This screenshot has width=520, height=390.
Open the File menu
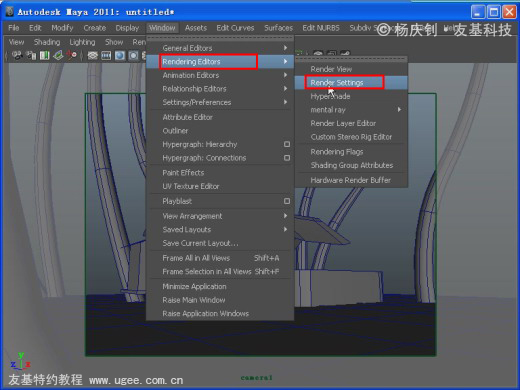(14, 28)
